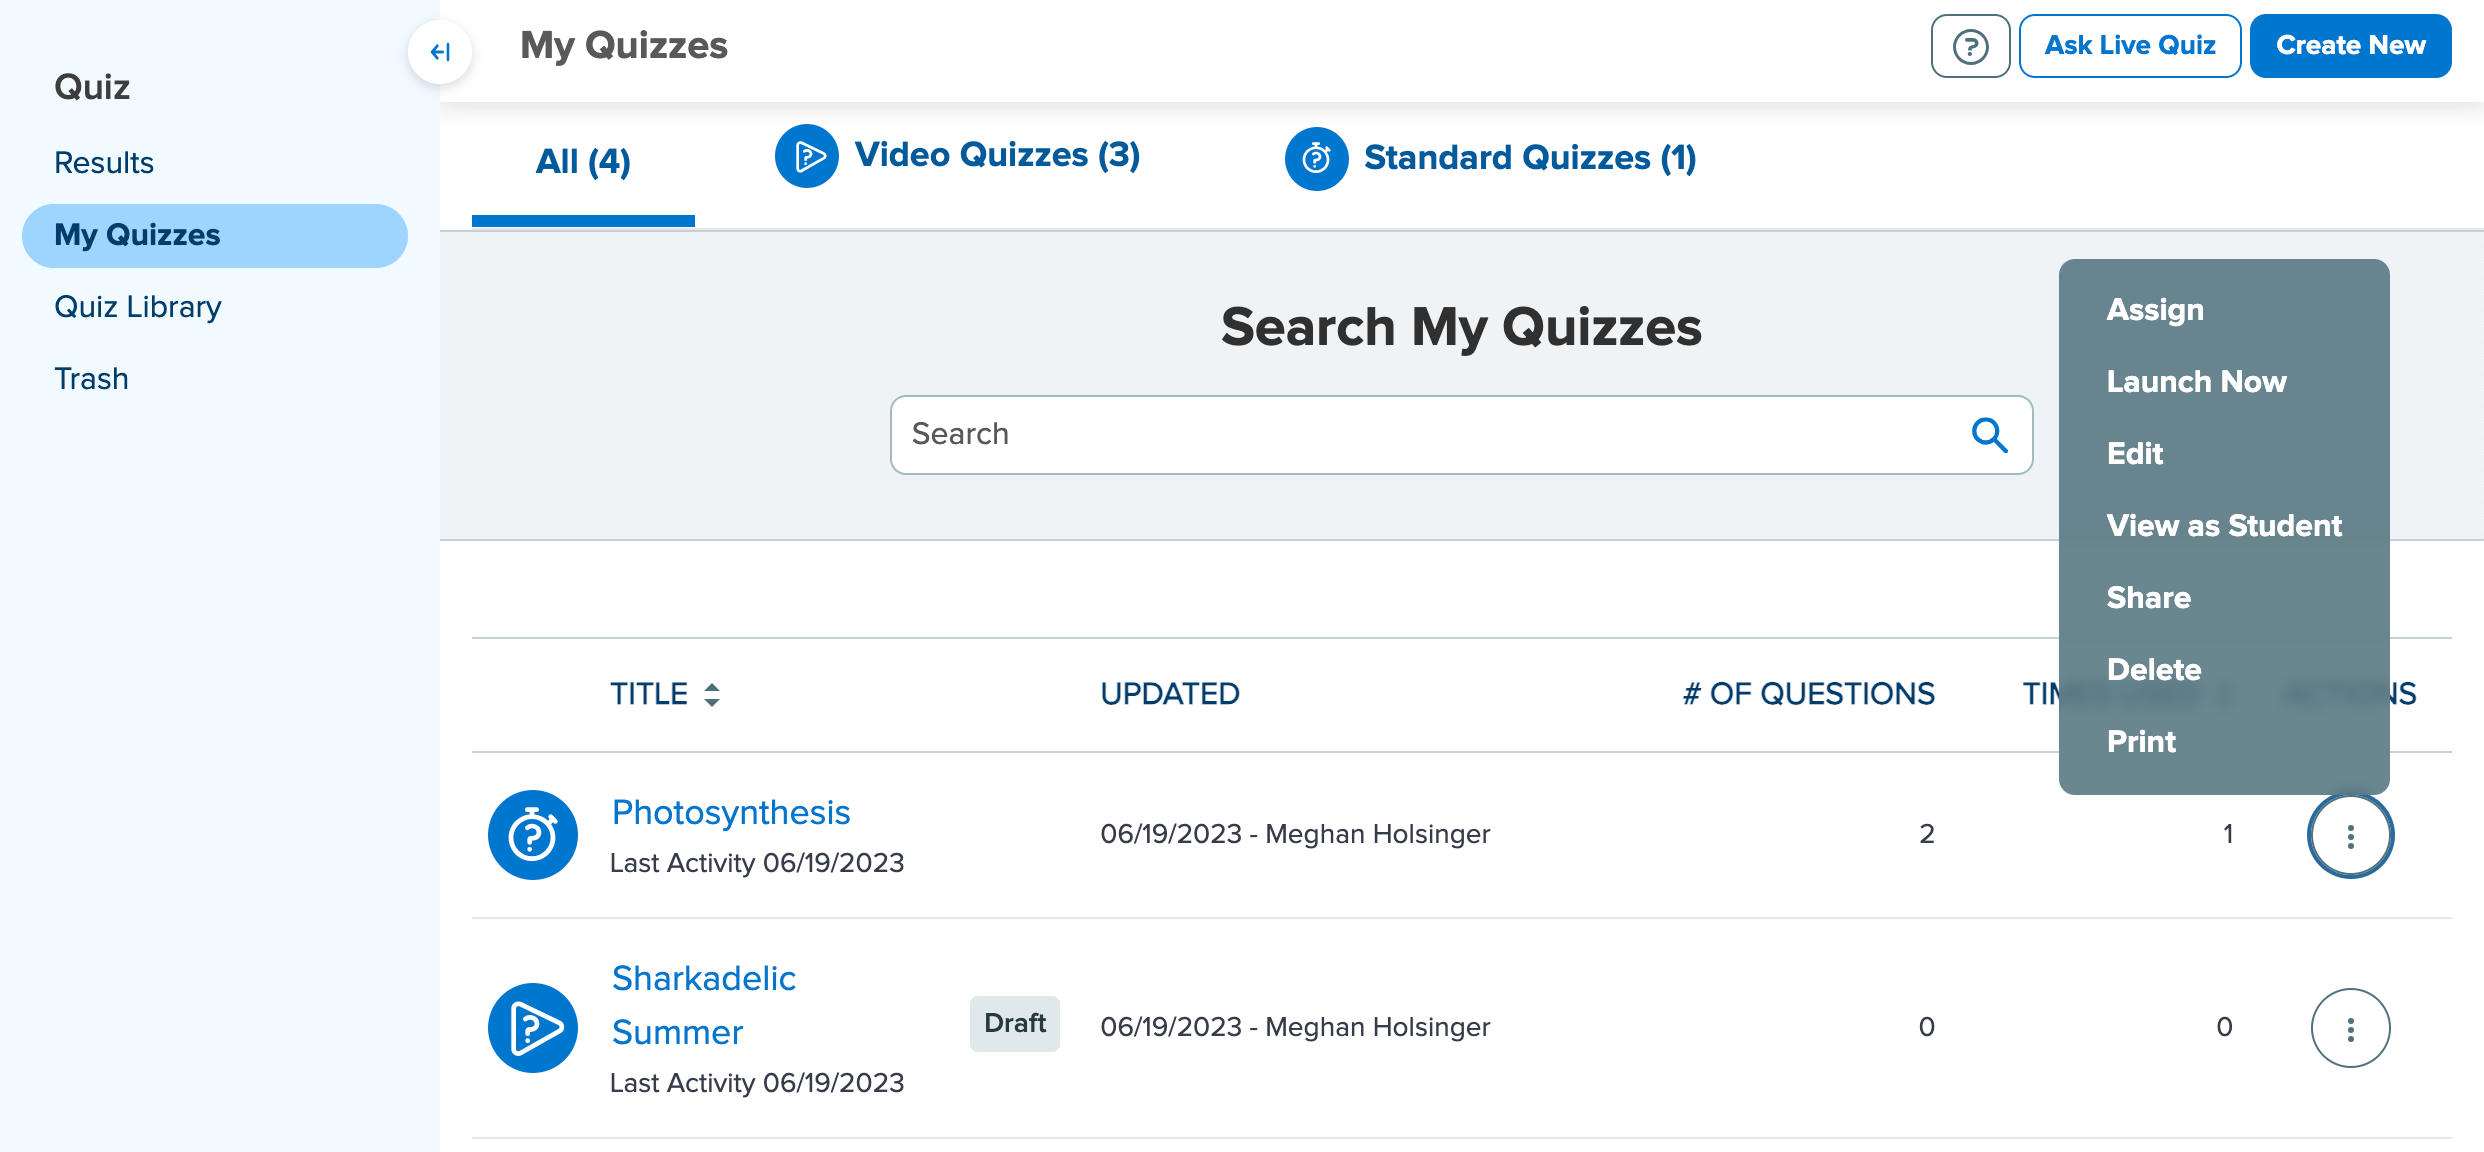Choose View as Student from the menu
The image size is (2484, 1152).
tap(2224, 525)
